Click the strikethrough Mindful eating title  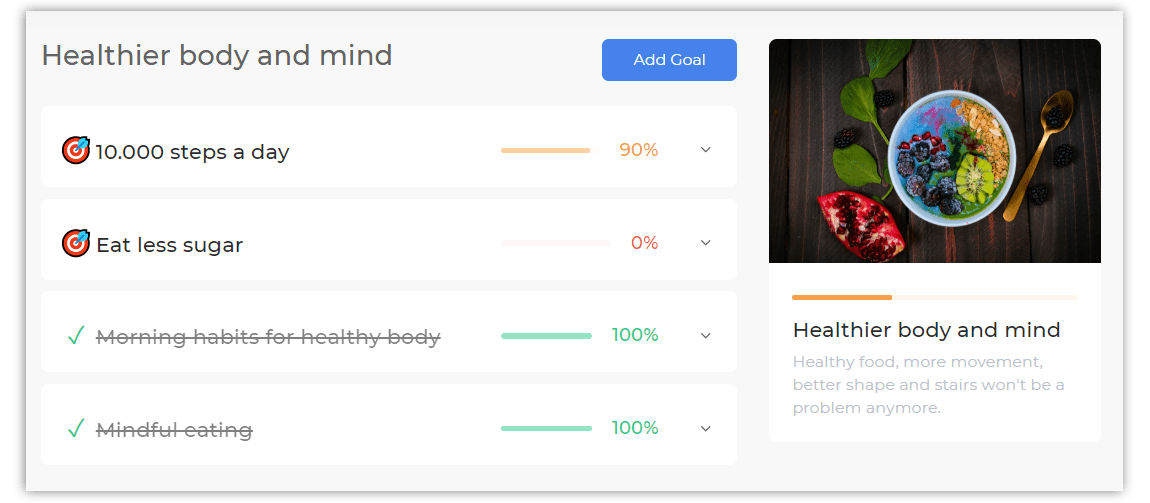pyautogui.click(x=175, y=430)
